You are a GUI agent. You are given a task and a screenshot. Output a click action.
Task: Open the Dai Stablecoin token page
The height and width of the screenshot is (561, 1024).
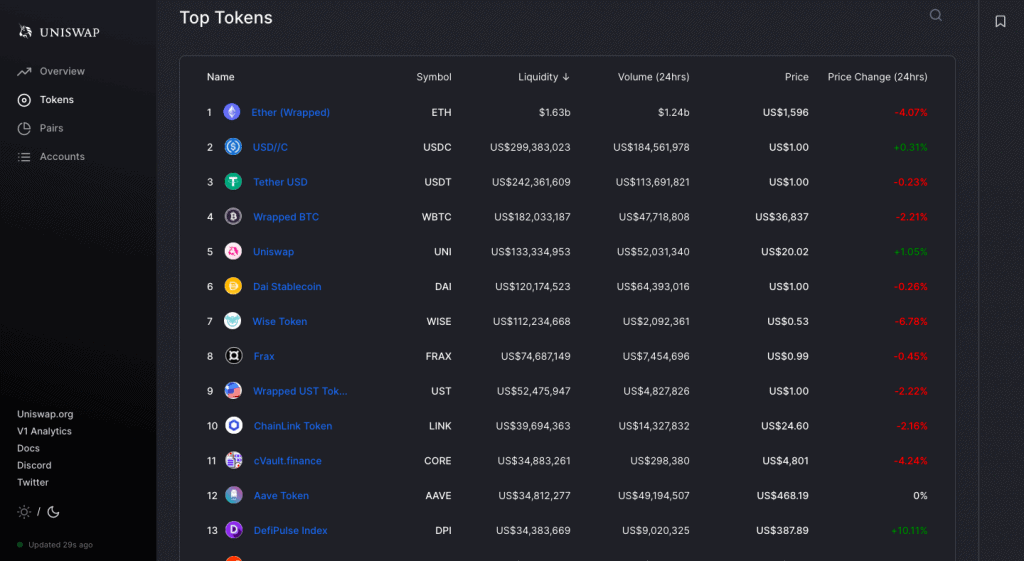click(x=287, y=287)
